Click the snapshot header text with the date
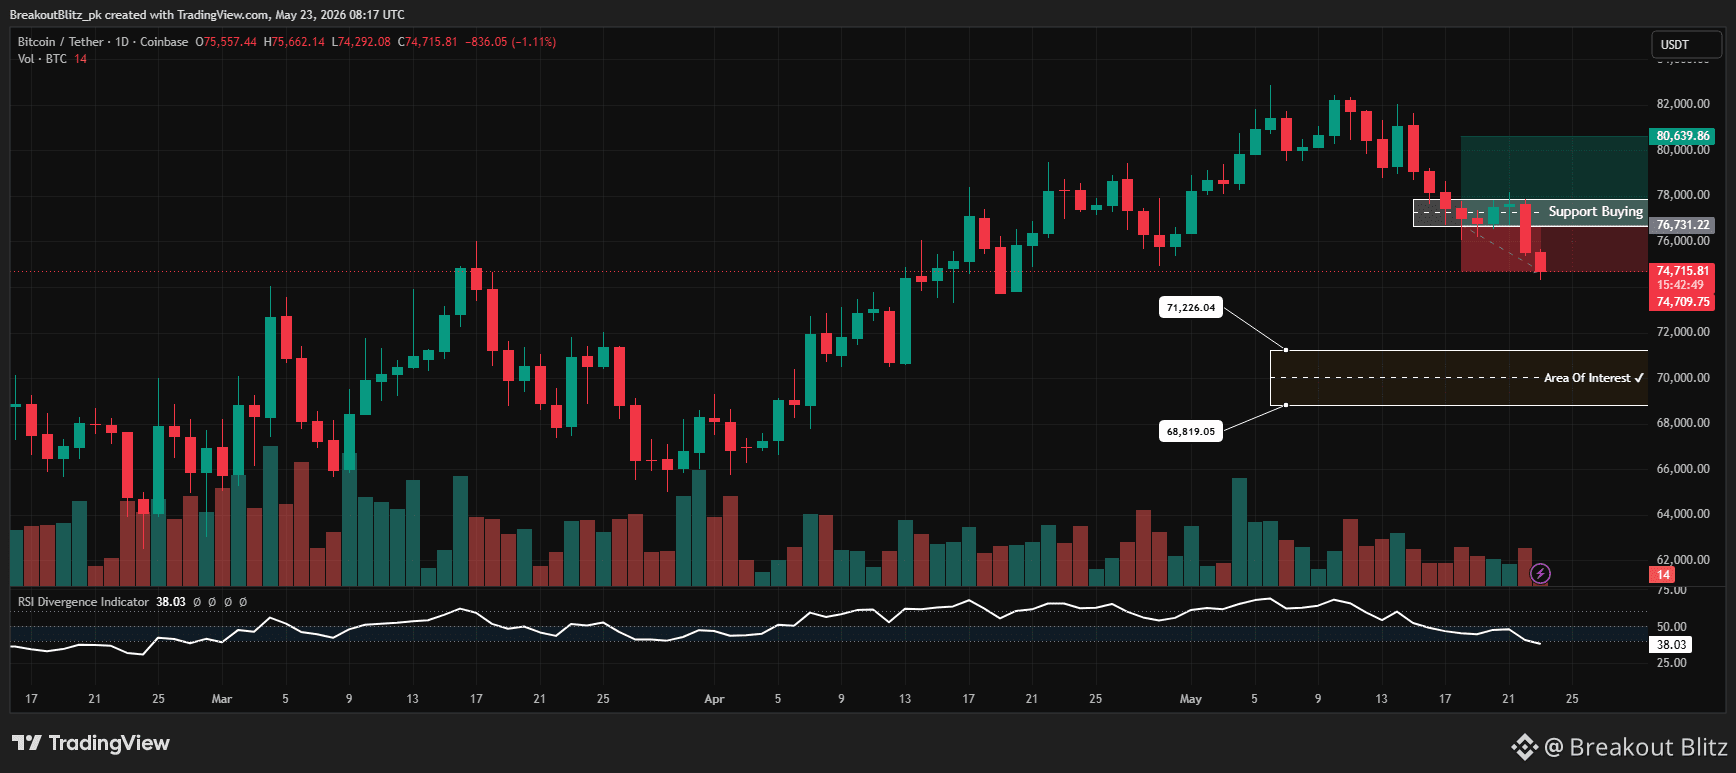The height and width of the screenshot is (773, 1736). (x=207, y=15)
